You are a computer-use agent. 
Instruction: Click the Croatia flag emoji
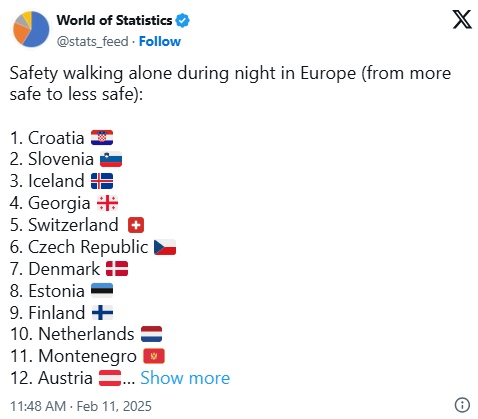pos(102,138)
